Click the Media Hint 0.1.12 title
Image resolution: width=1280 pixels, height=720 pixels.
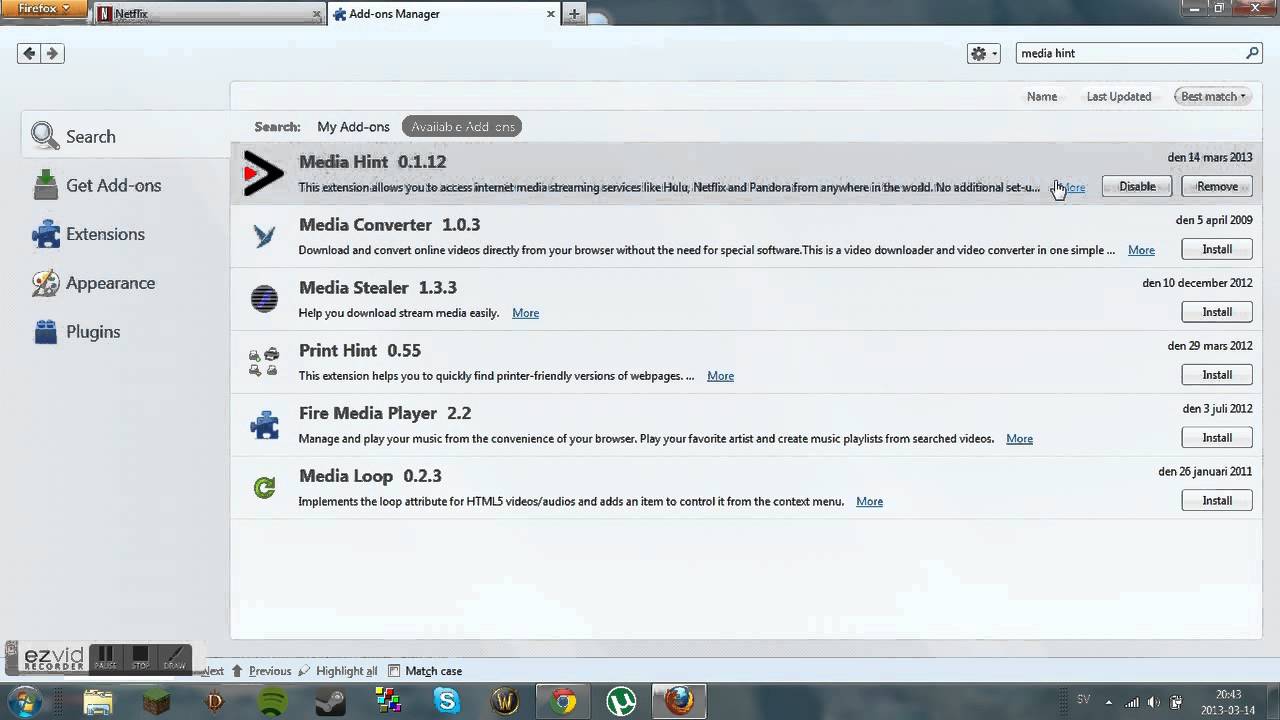(x=372, y=162)
